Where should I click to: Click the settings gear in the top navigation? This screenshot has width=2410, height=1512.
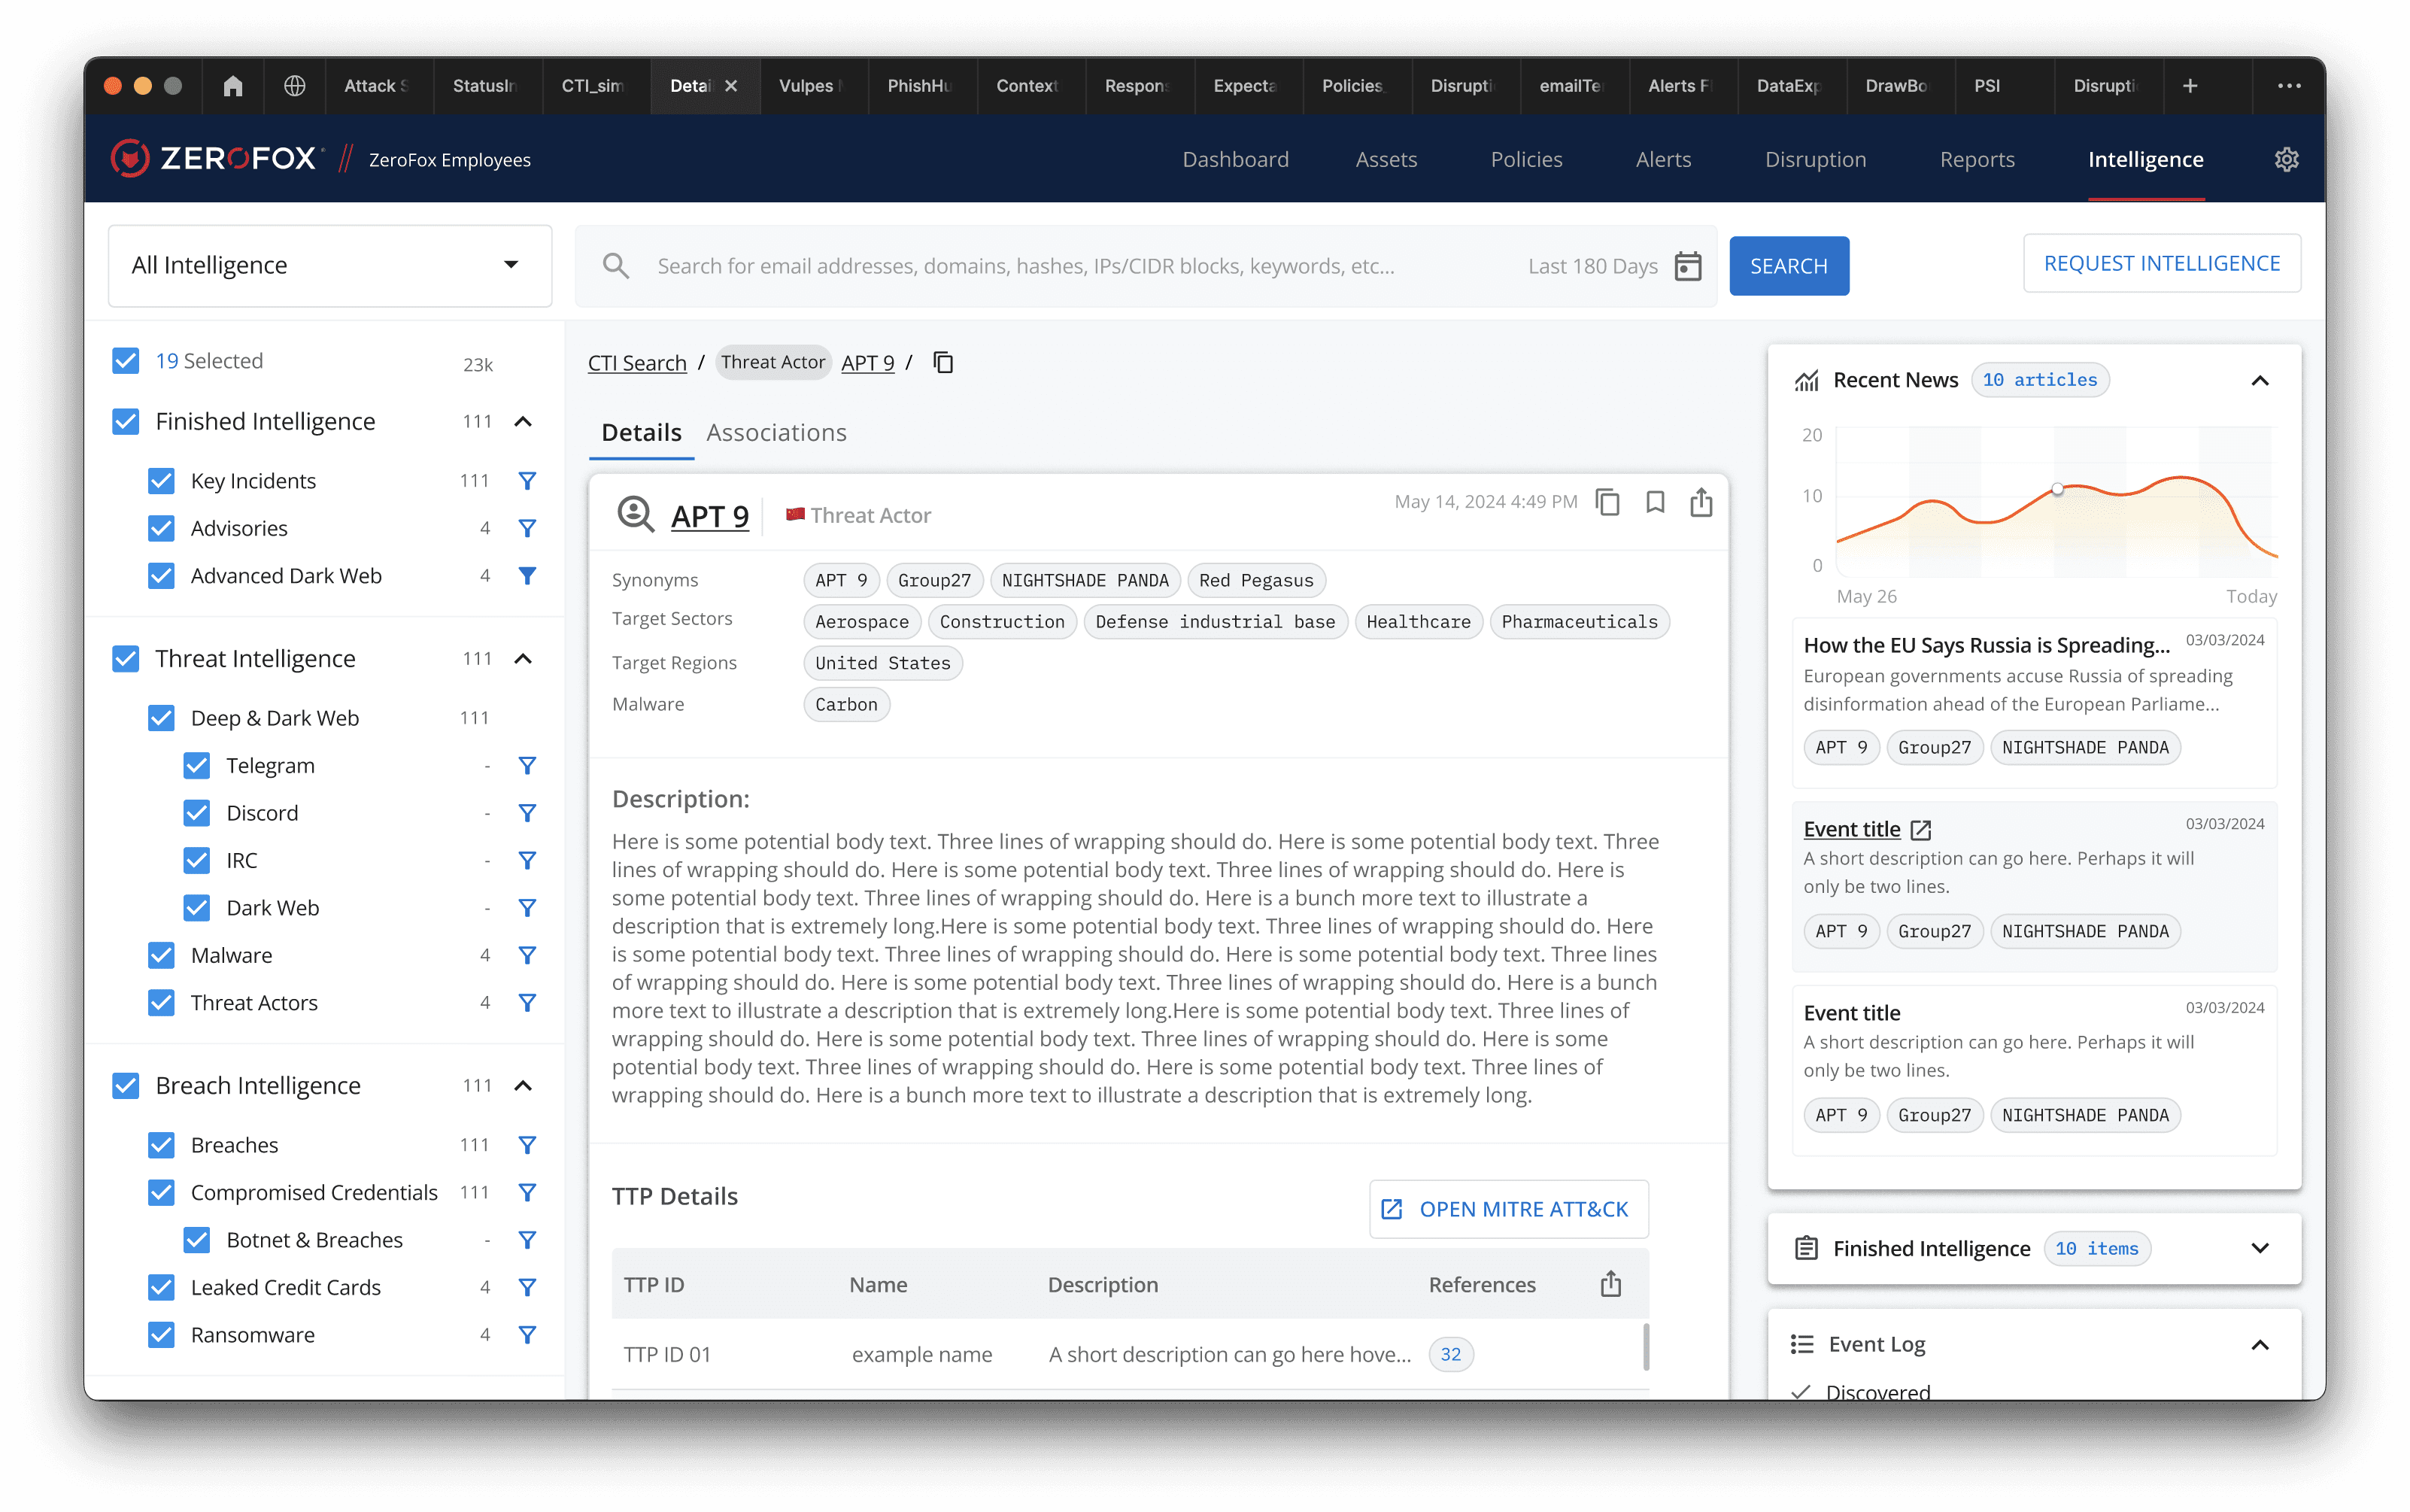coord(2286,160)
